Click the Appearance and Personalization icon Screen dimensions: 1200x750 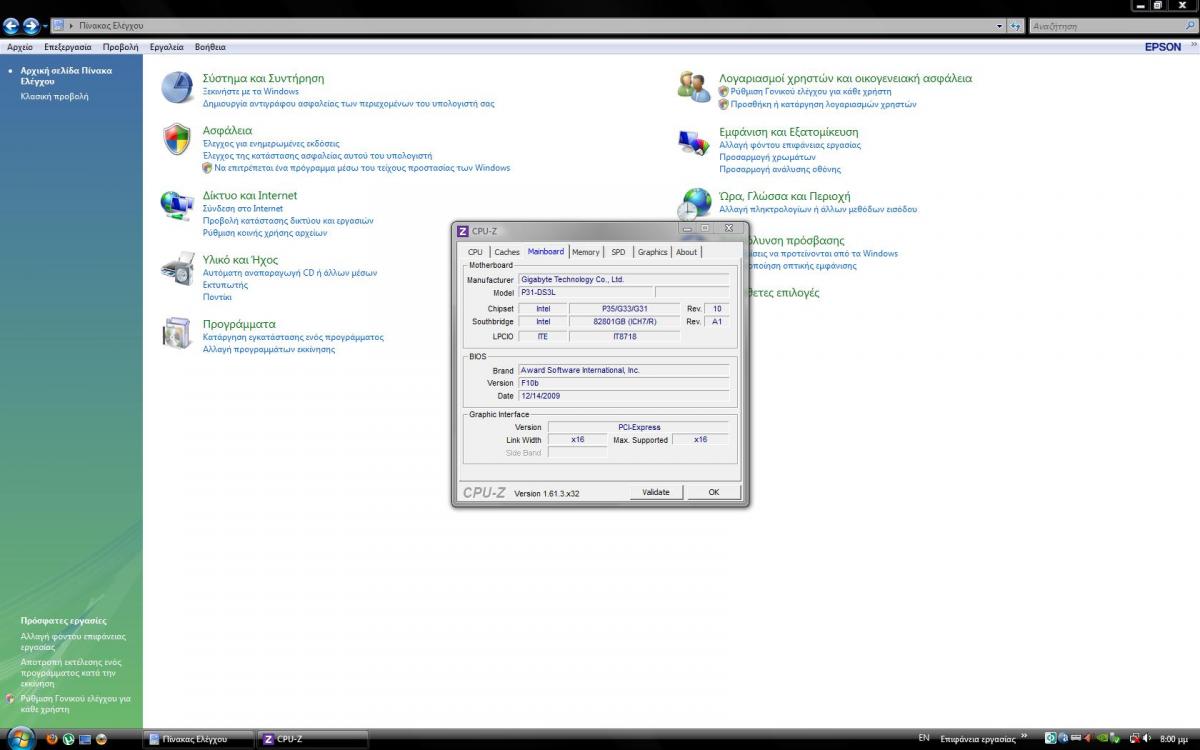pyautogui.click(x=694, y=142)
